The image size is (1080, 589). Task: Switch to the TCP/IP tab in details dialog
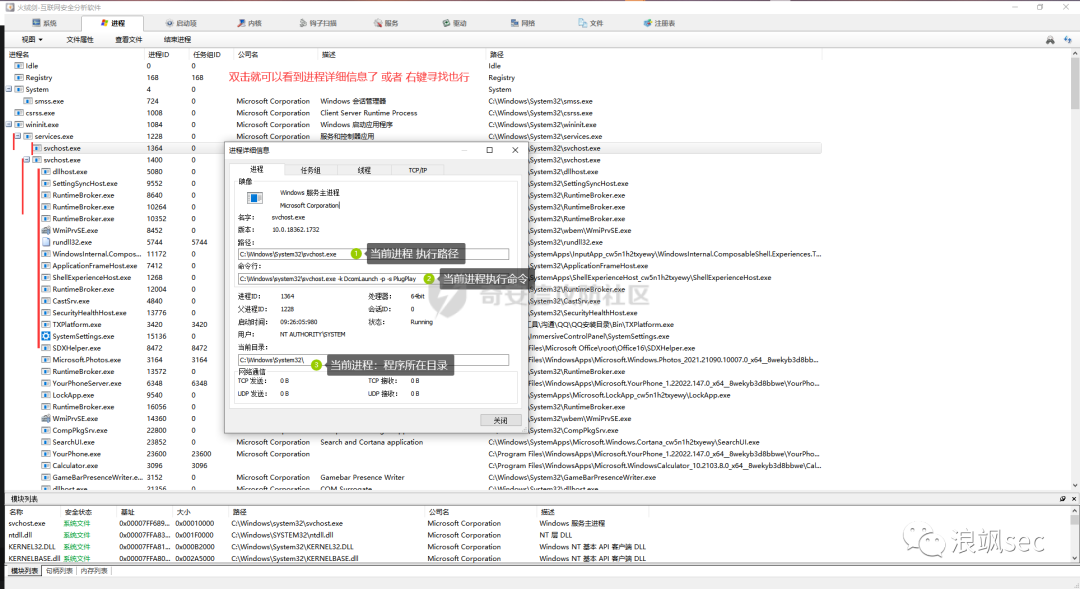[x=417, y=169]
